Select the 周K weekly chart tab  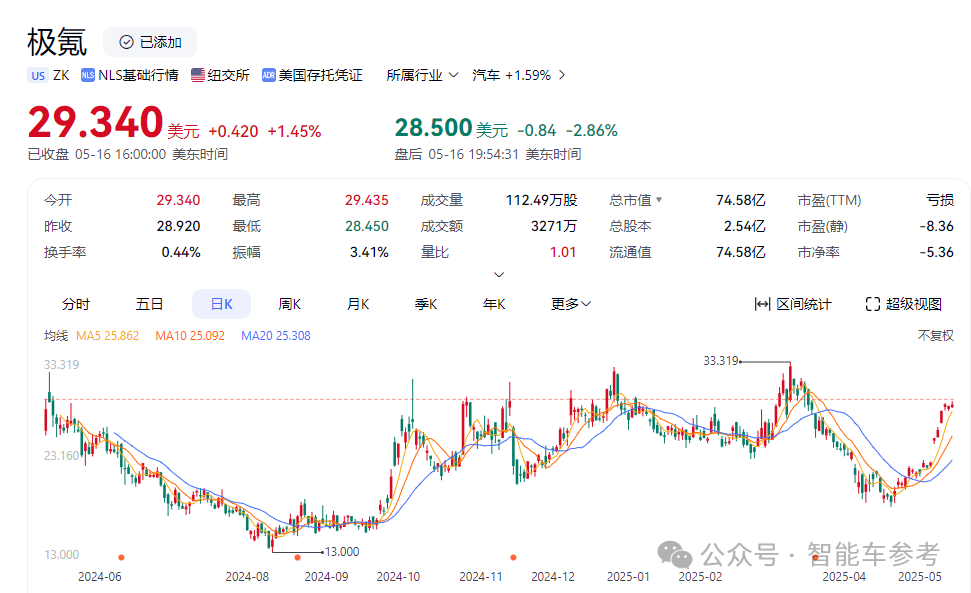point(289,304)
